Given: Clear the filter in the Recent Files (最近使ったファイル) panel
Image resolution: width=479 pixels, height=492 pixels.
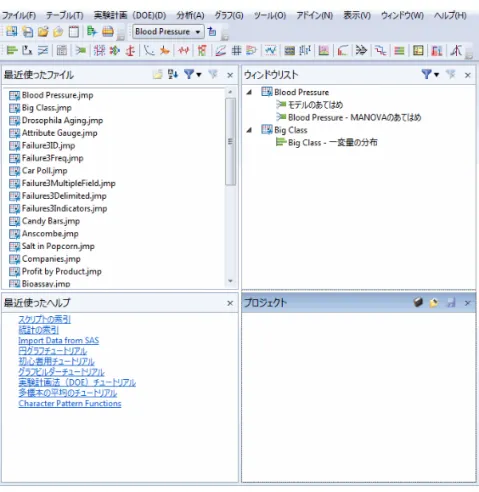Looking at the screenshot, I should pyautogui.click(x=213, y=75).
